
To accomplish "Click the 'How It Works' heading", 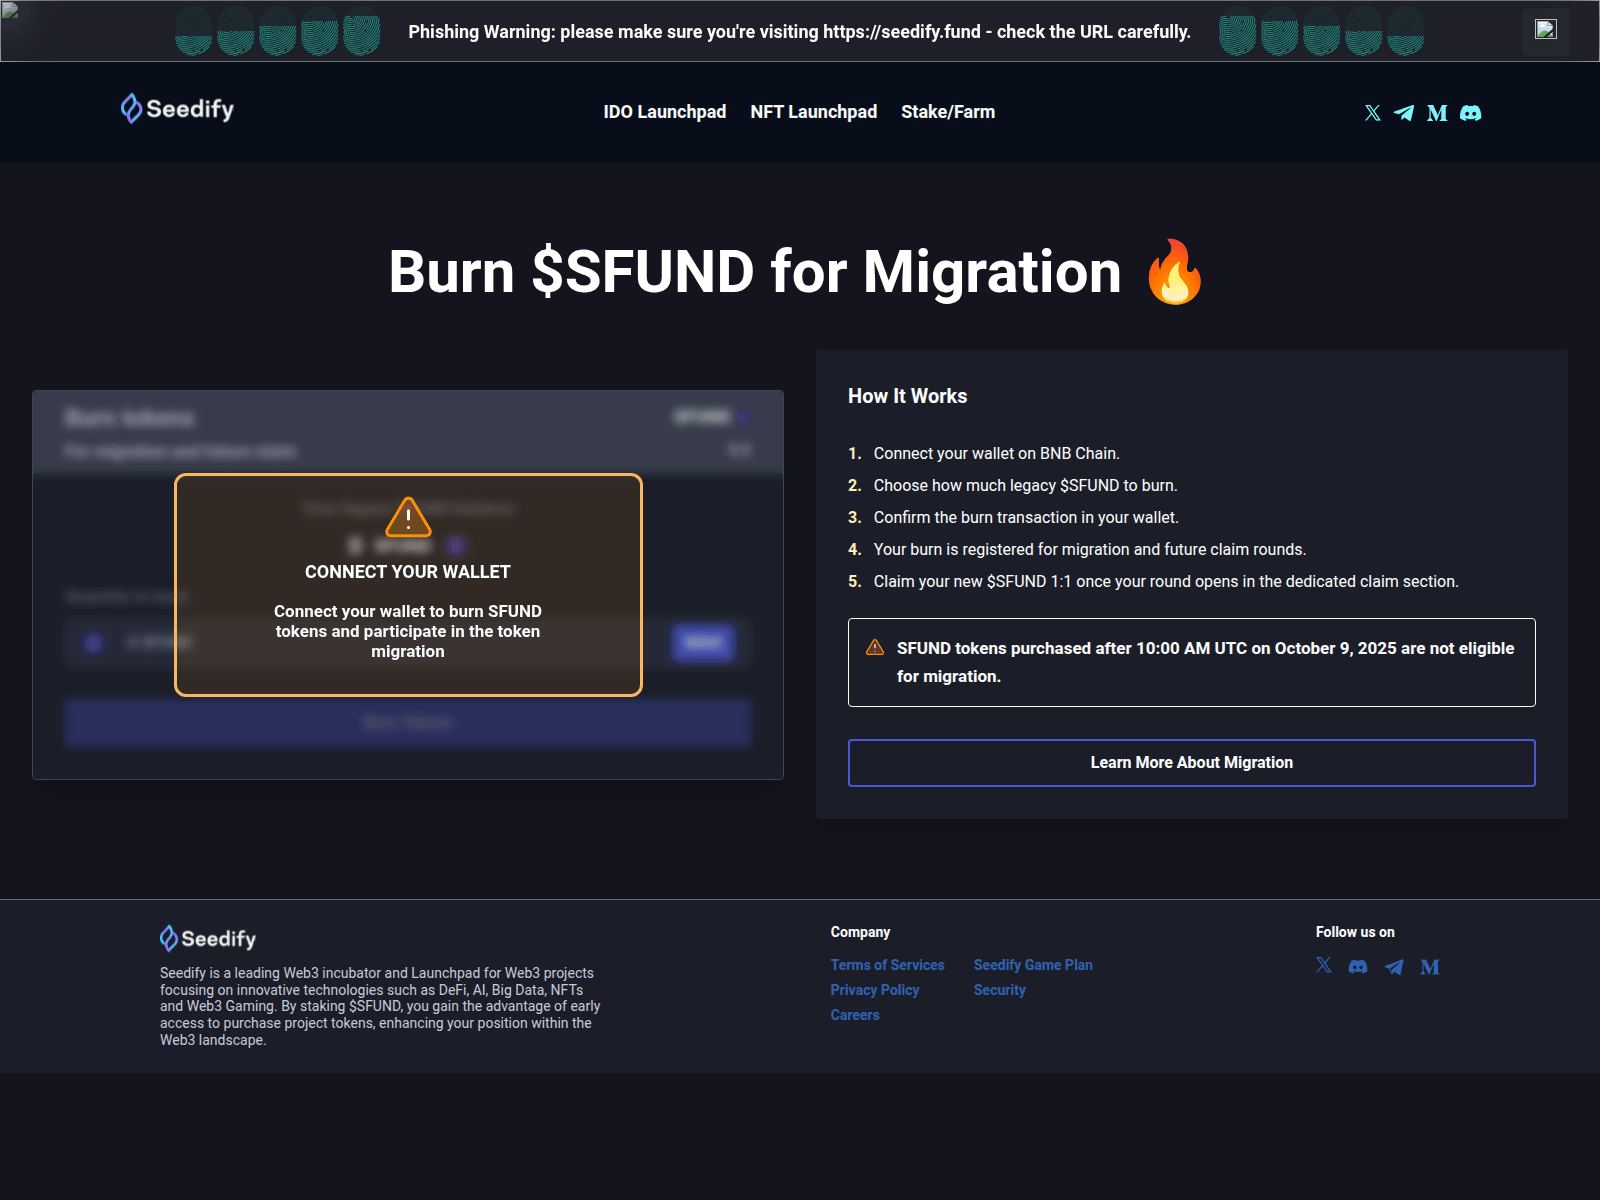I will [x=908, y=396].
